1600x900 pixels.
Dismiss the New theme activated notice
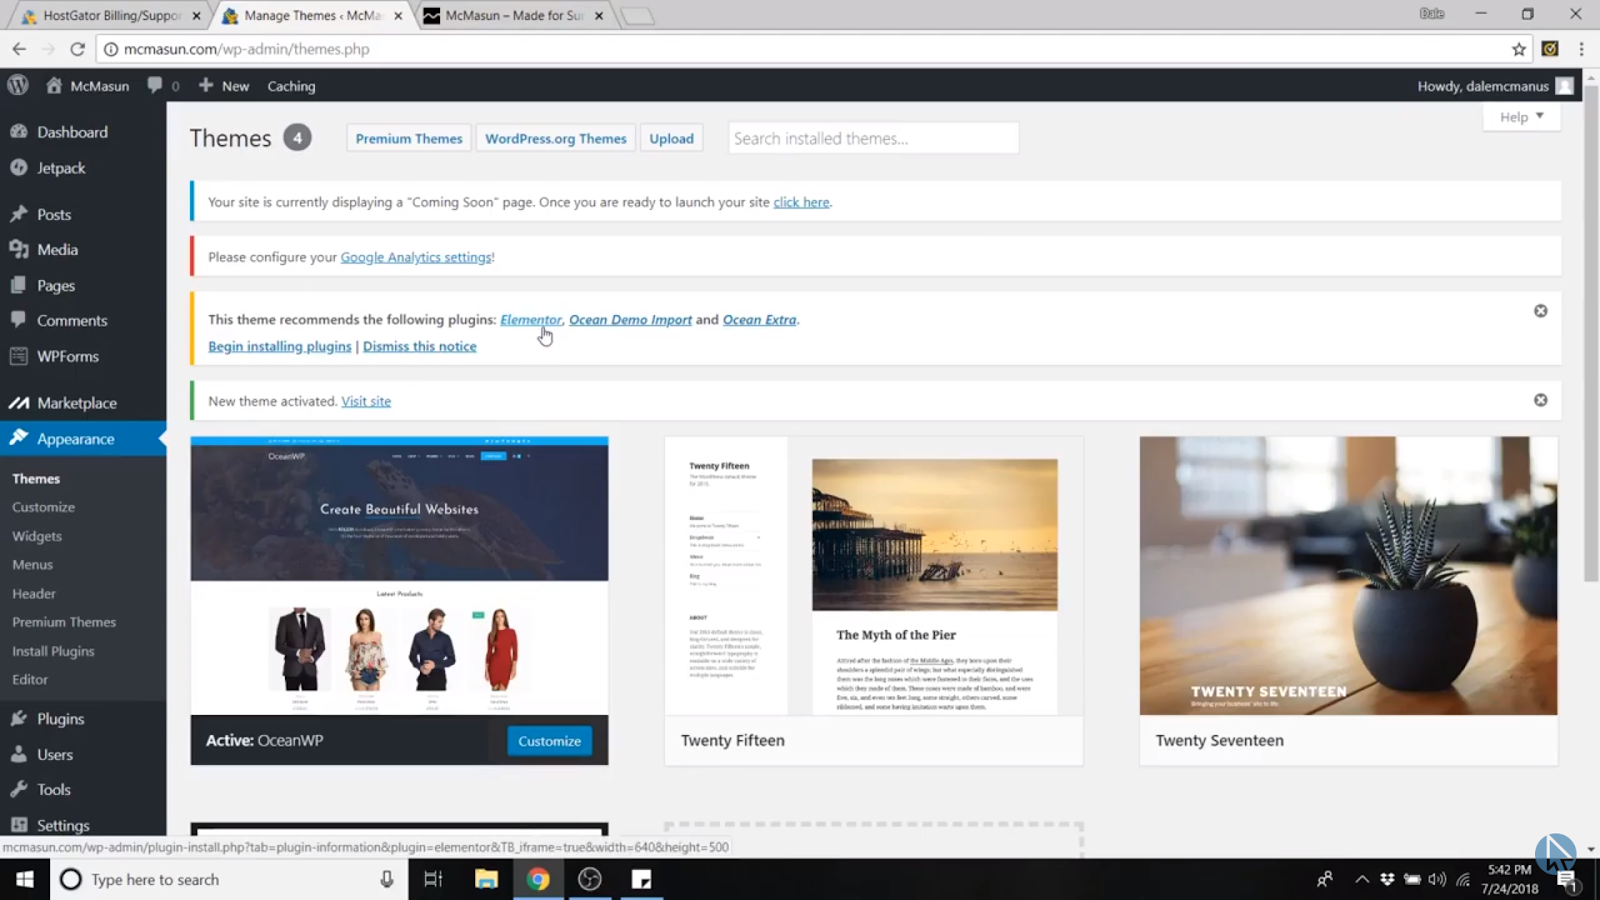(x=1541, y=400)
